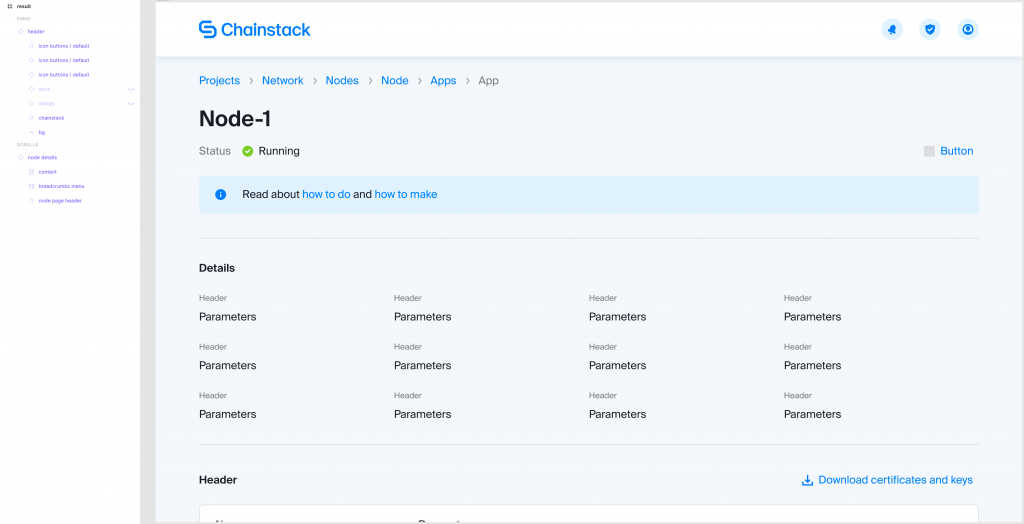Click the App breadcrumb current page text
The width and height of the screenshot is (1024, 524).
(488, 80)
